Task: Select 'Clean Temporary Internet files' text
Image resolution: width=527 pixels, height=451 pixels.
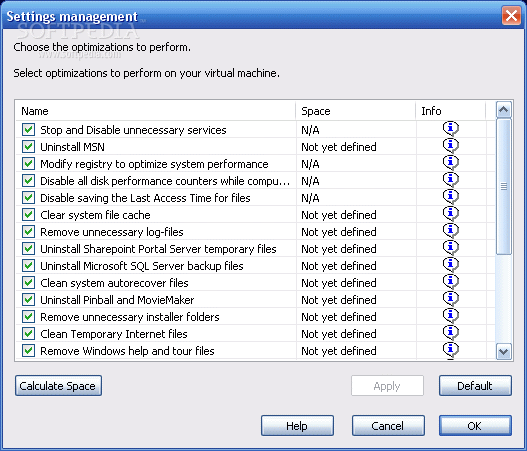Action: pos(114,334)
